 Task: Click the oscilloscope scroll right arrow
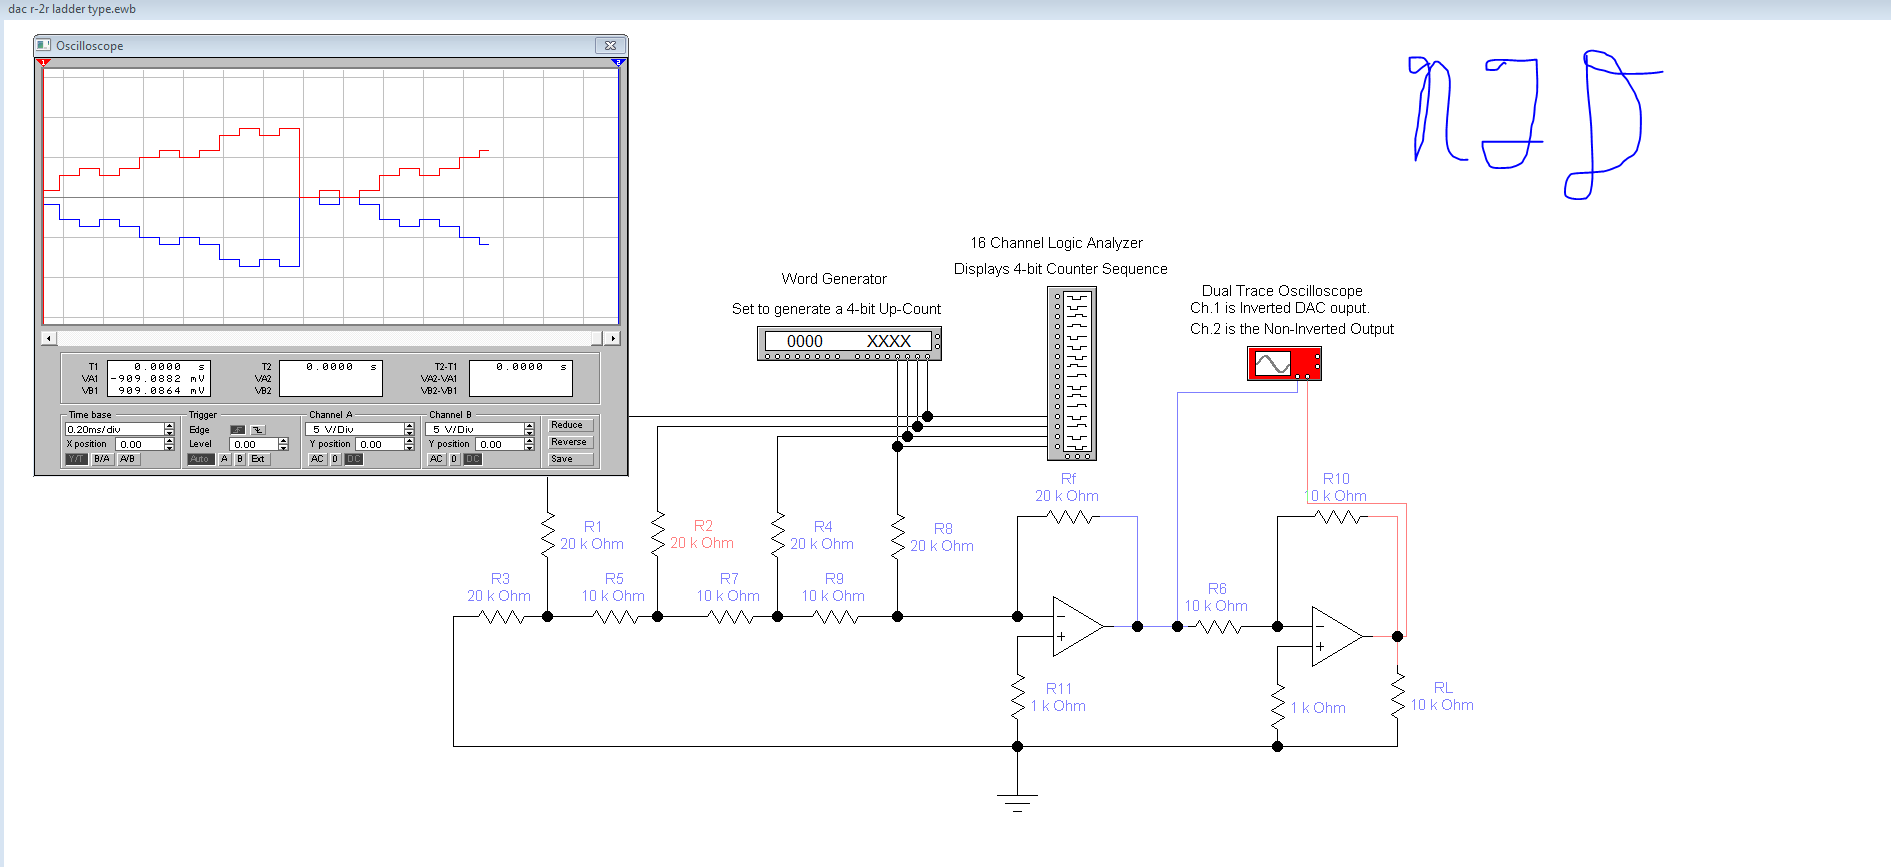[613, 338]
